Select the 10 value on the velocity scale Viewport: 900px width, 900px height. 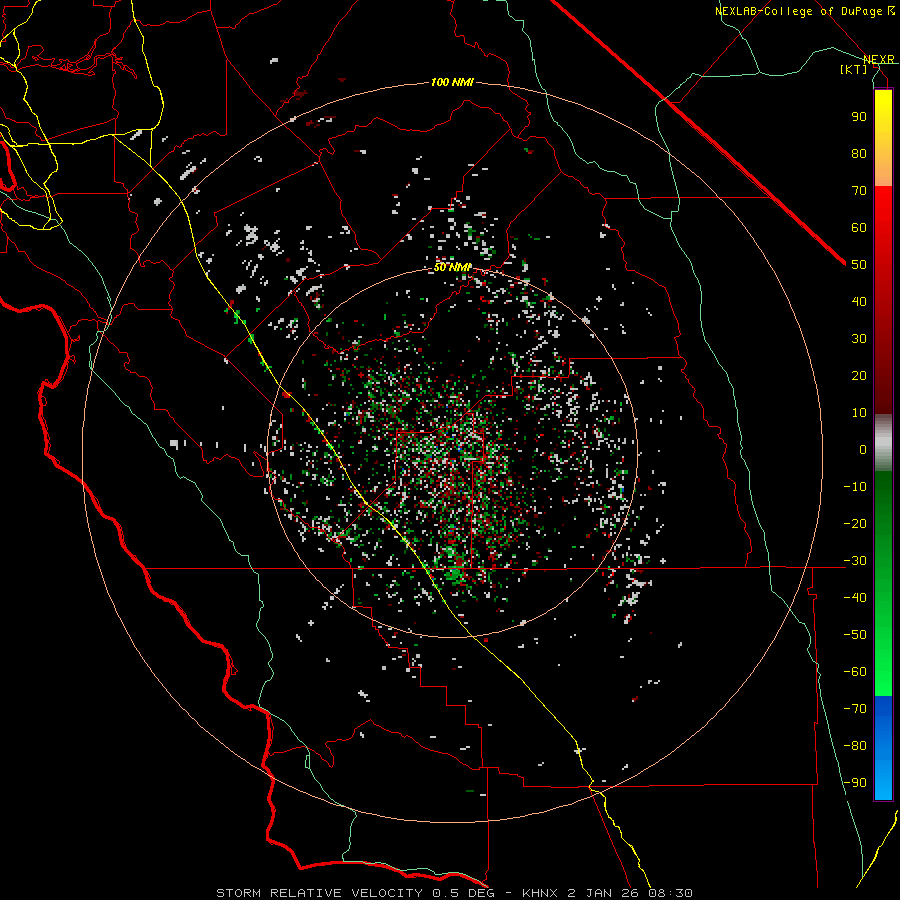859,413
